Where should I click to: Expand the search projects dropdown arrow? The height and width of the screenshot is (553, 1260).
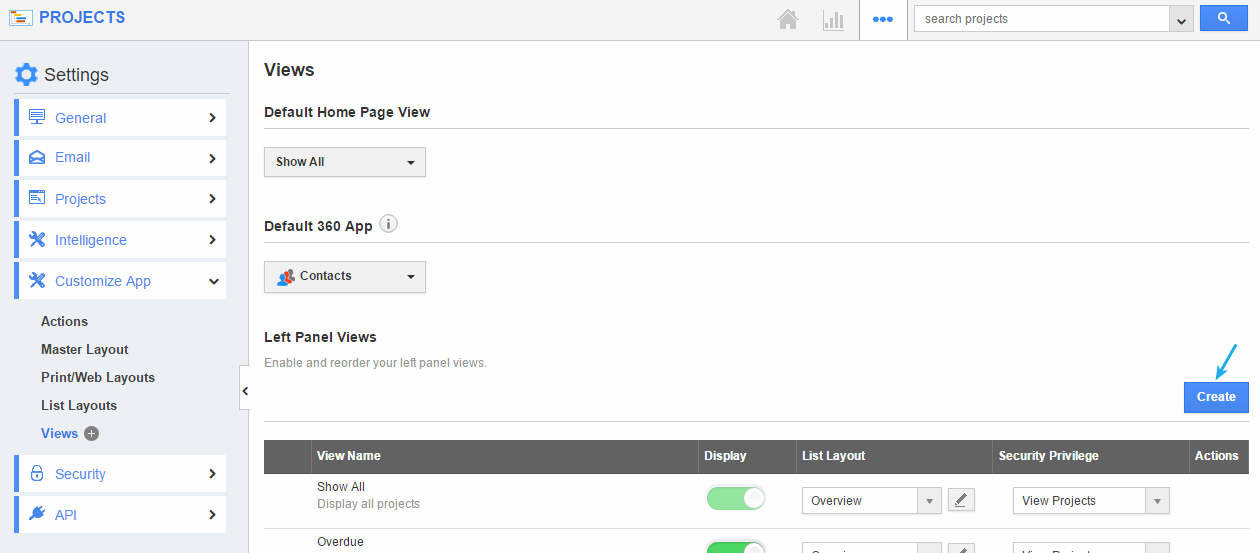pyautogui.click(x=1181, y=20)
